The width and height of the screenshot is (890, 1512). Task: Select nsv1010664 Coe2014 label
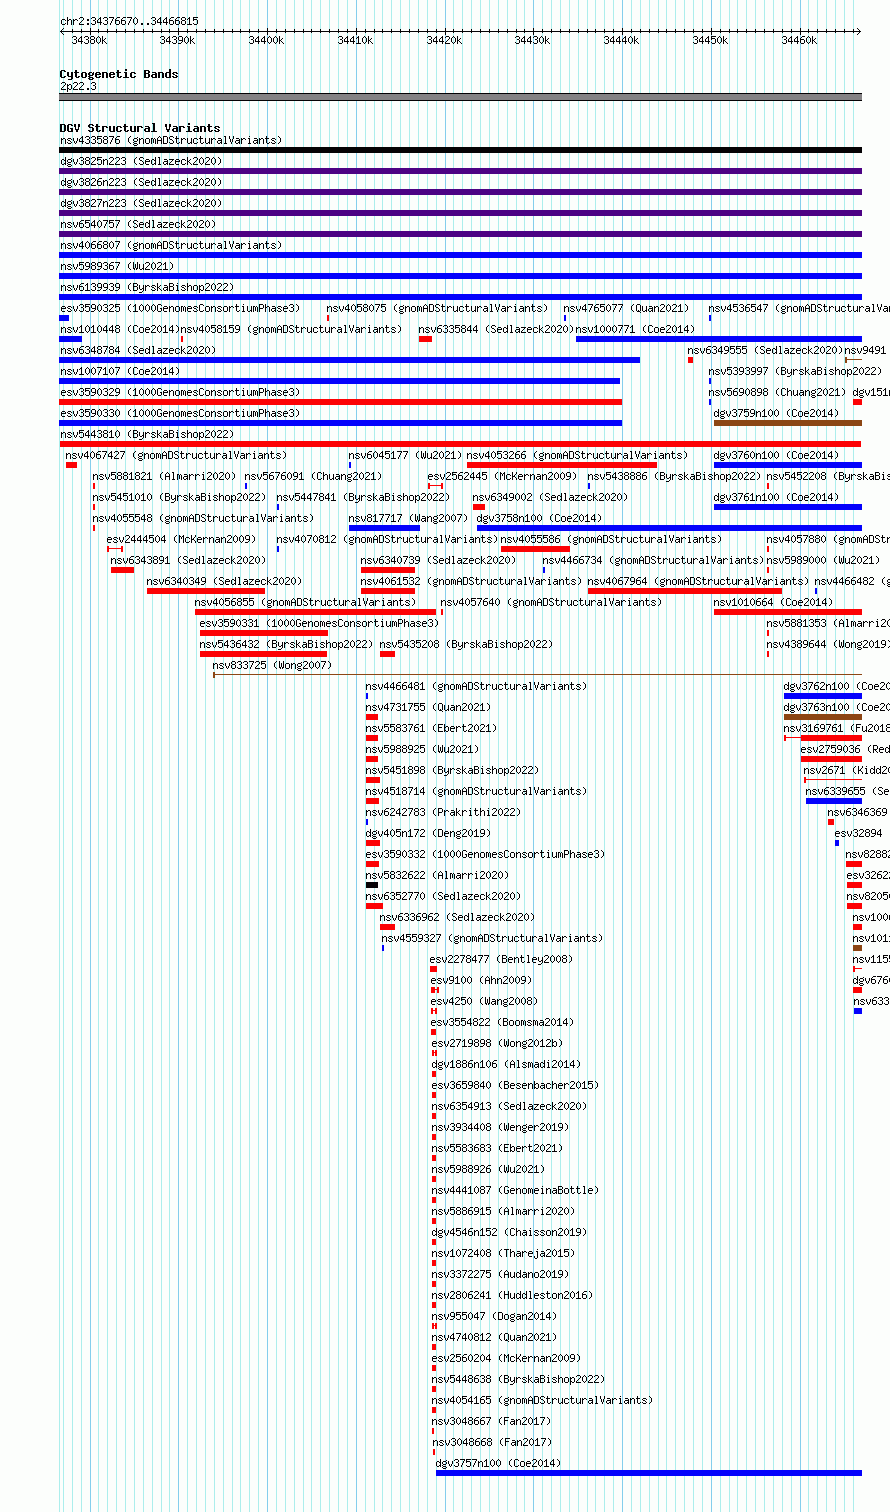click(x=774, y=602)
